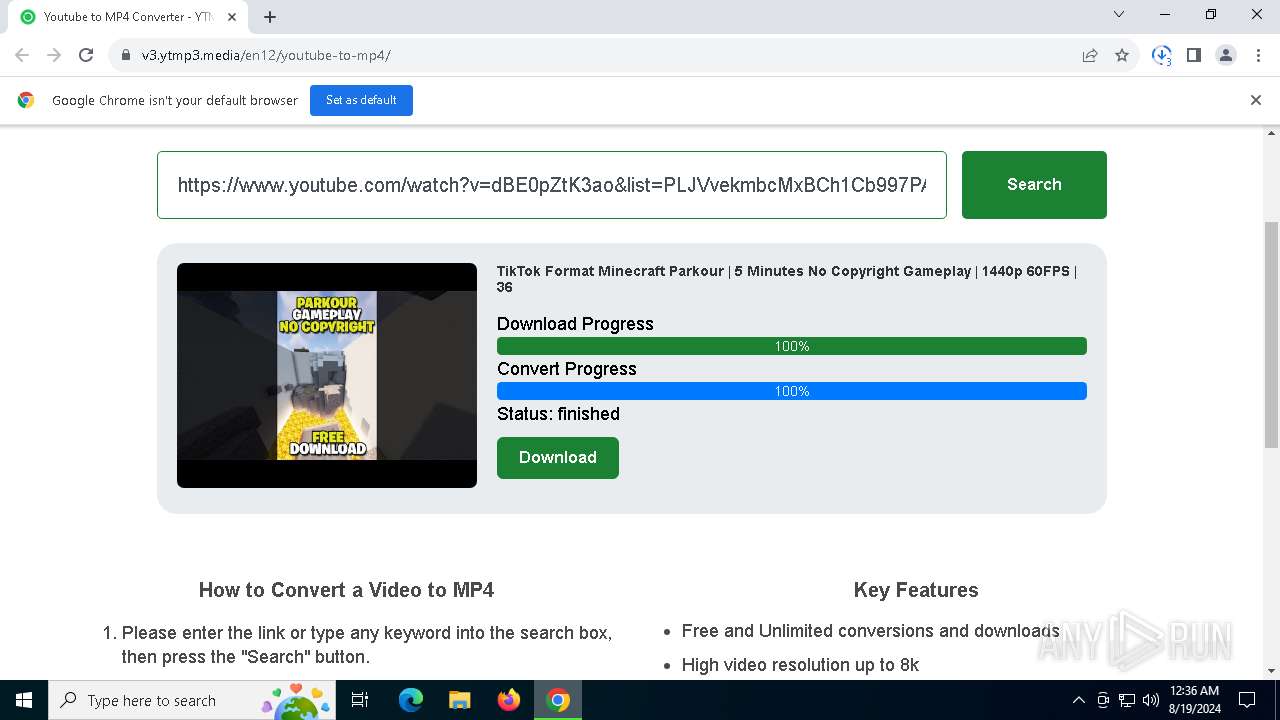Image resolution: width=1280 pixels, height=720 pixels.
Task: Go back to the previous page
Action: tap(22, 55)
